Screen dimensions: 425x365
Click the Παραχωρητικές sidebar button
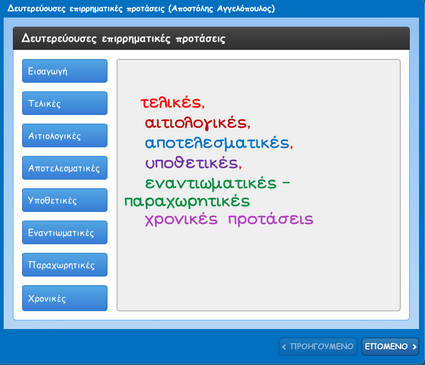[65, 265]
